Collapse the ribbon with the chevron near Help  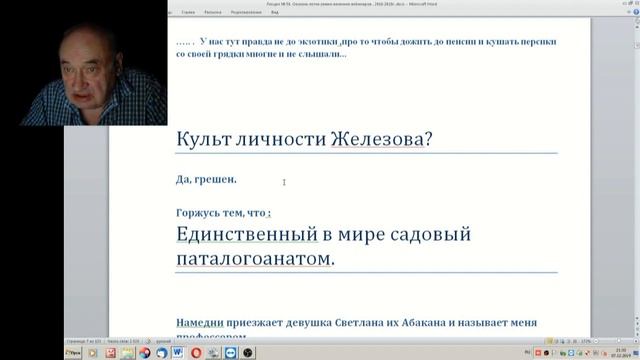(x=629, y=12)
